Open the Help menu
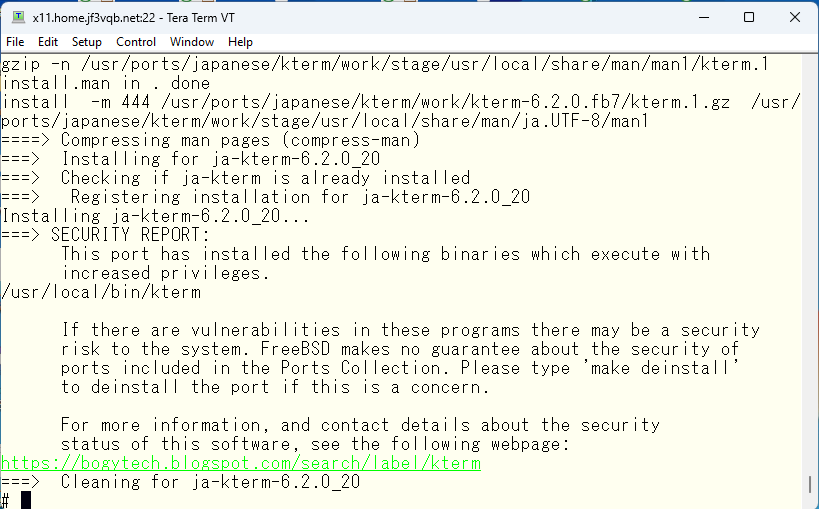The image size is (819, 509). click(240, 42)
